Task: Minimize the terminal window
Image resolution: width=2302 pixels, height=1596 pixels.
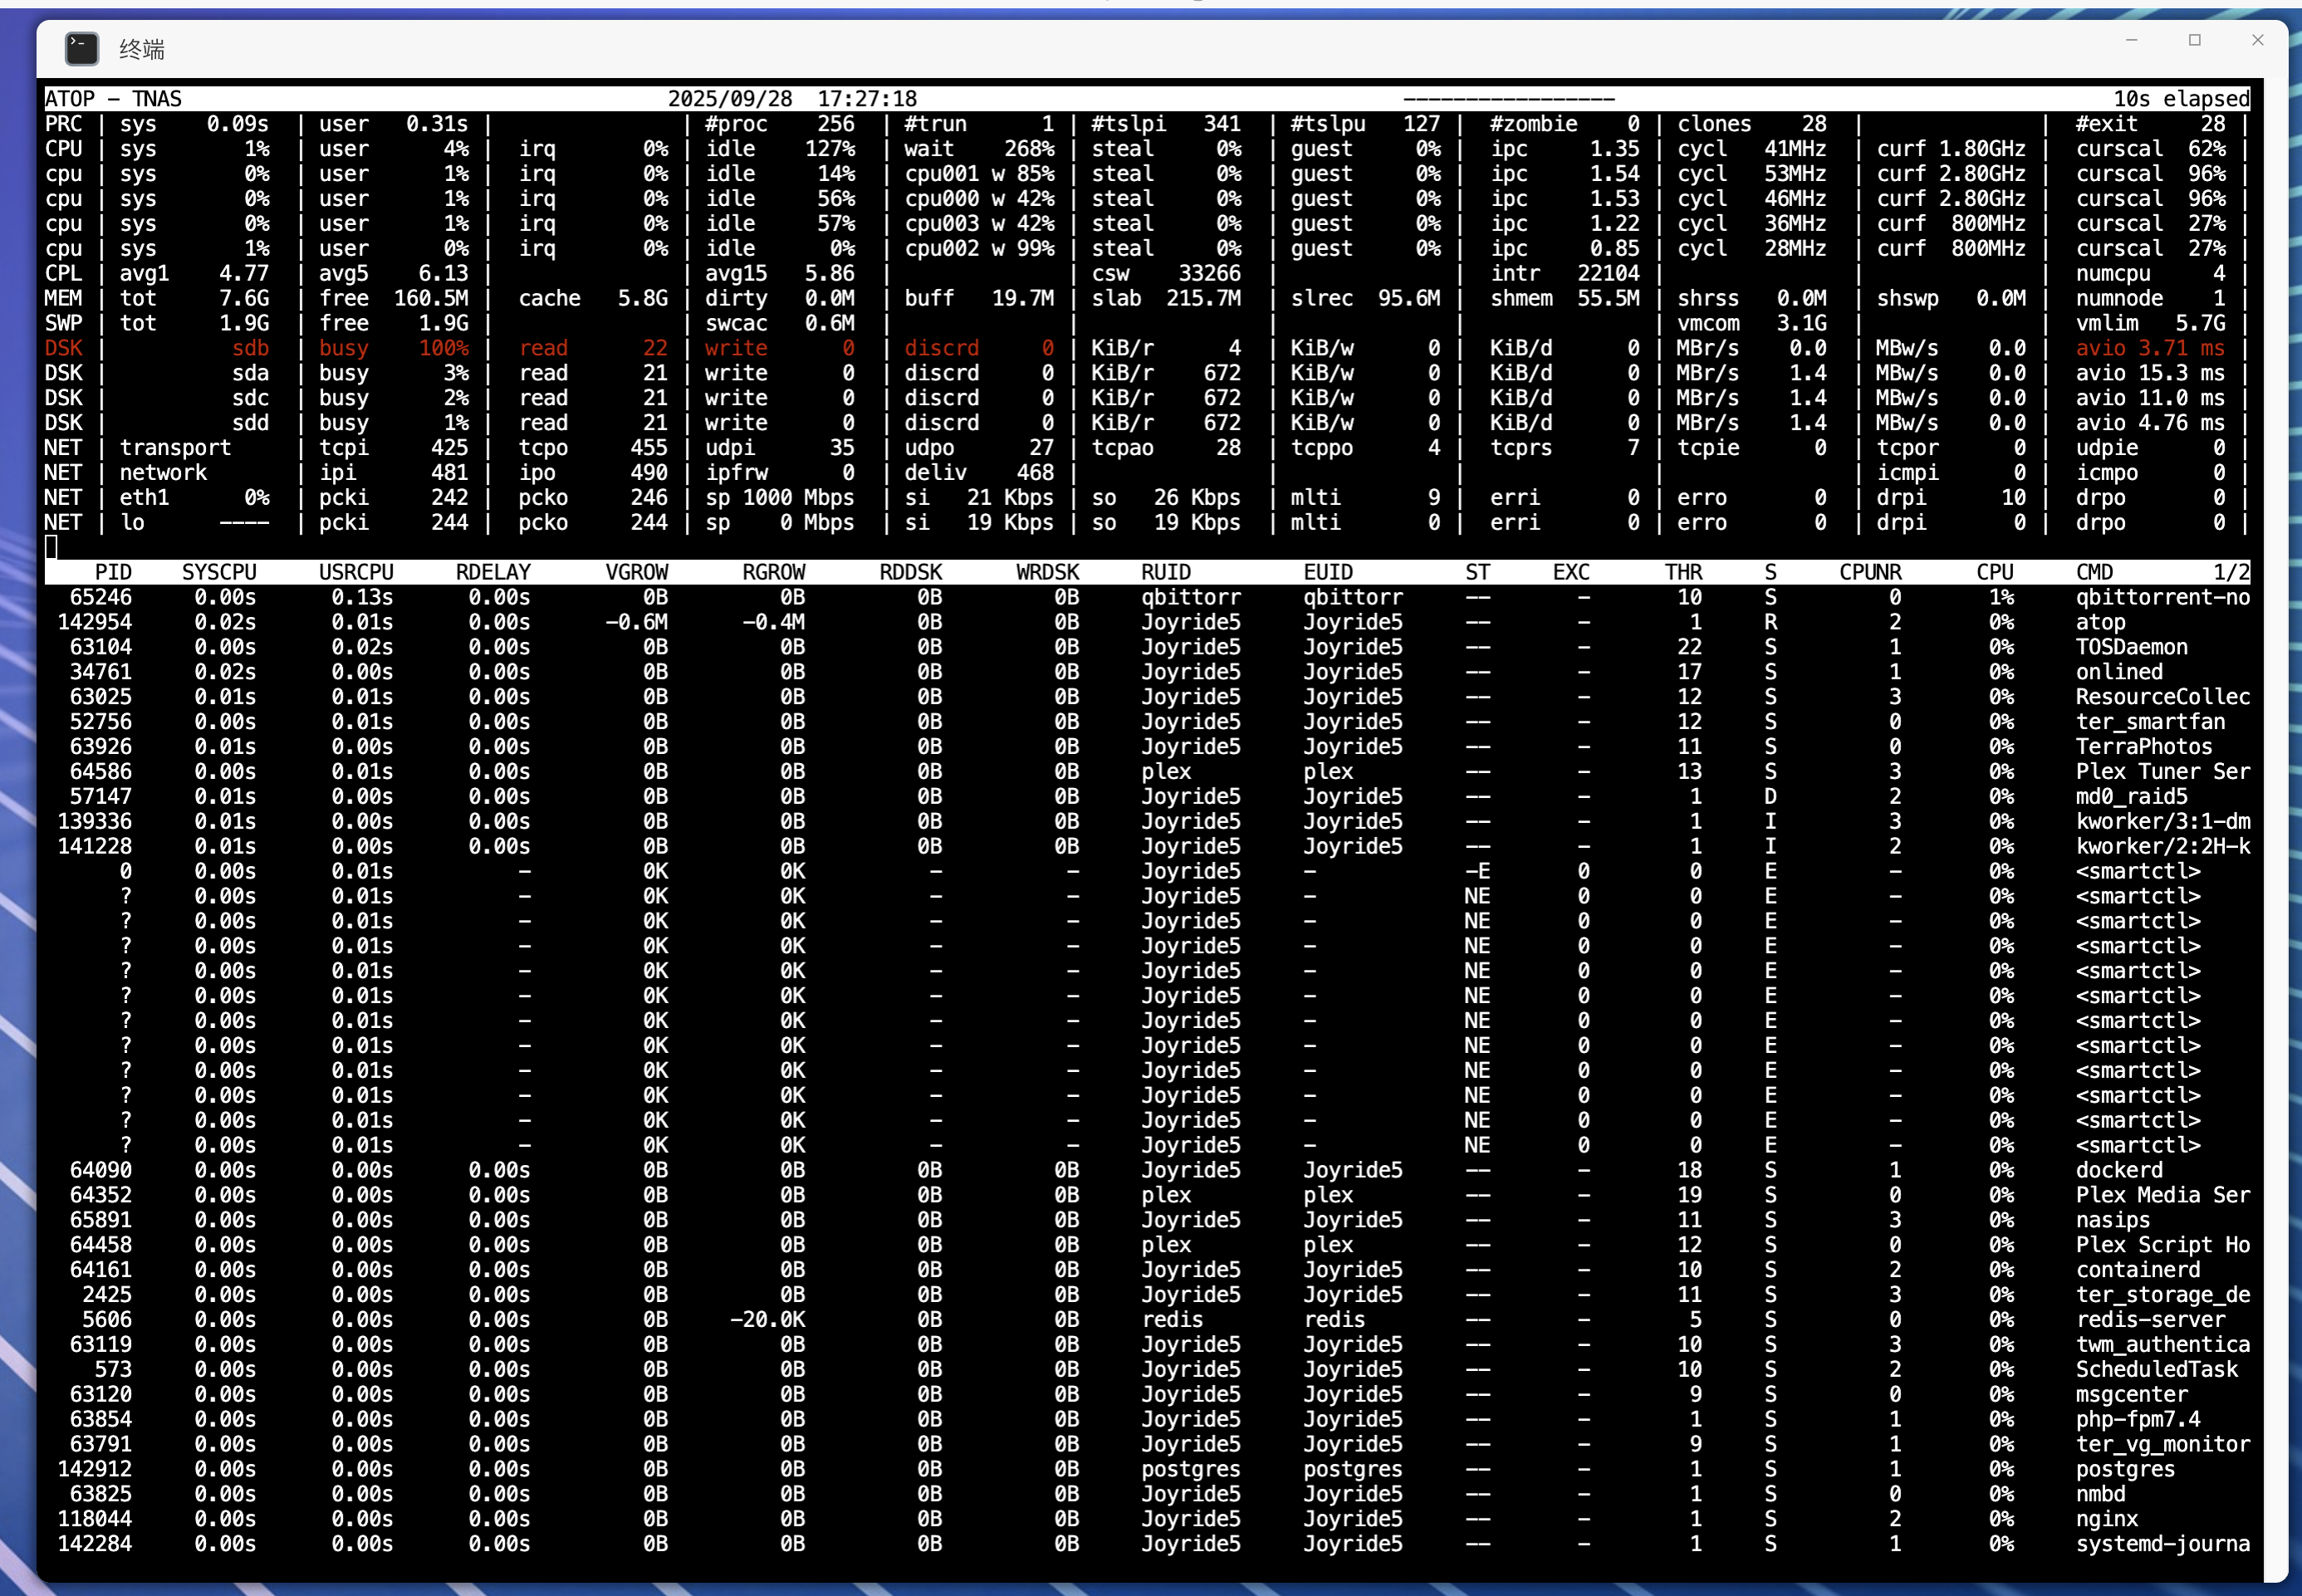Action: pos(2131,40)
